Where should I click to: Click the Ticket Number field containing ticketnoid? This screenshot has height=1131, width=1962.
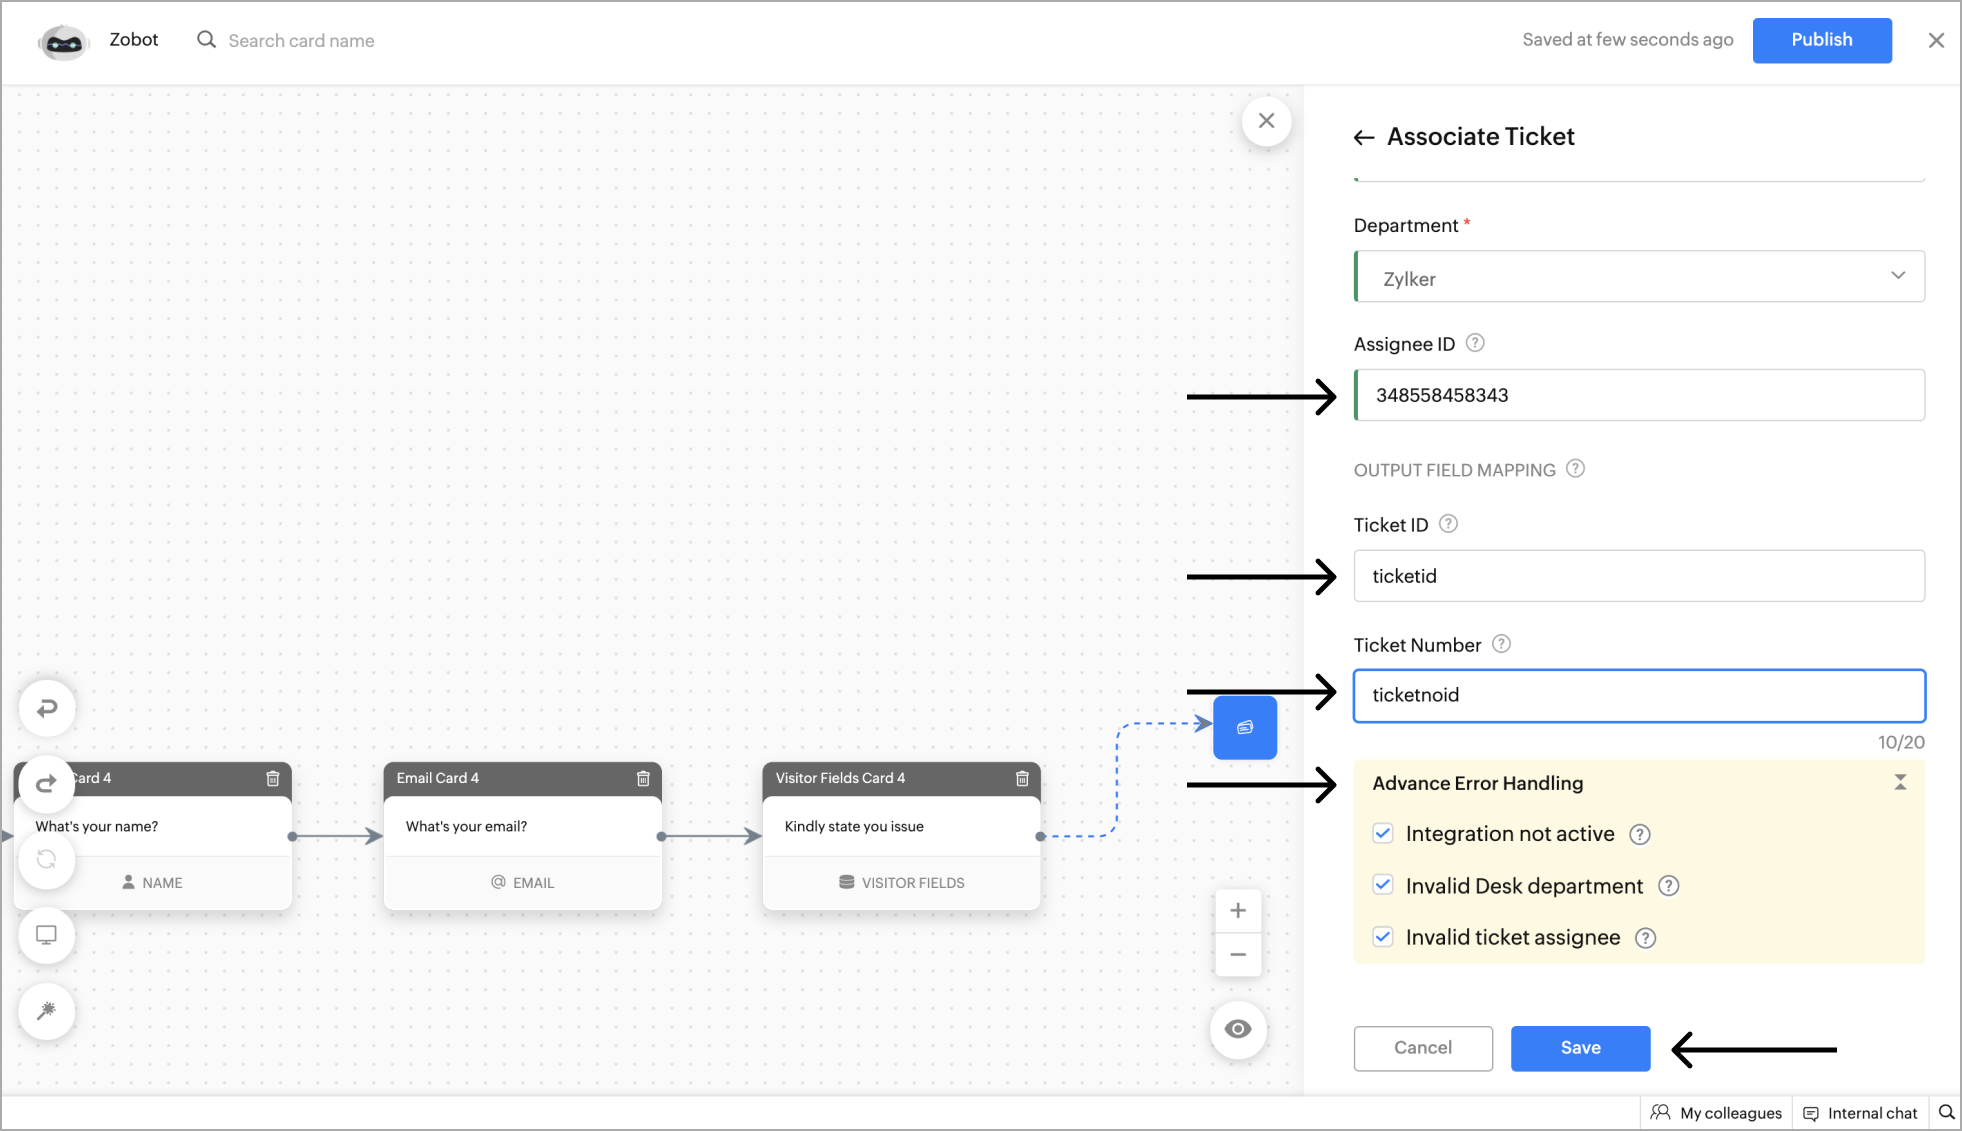tap(1637, 695)
